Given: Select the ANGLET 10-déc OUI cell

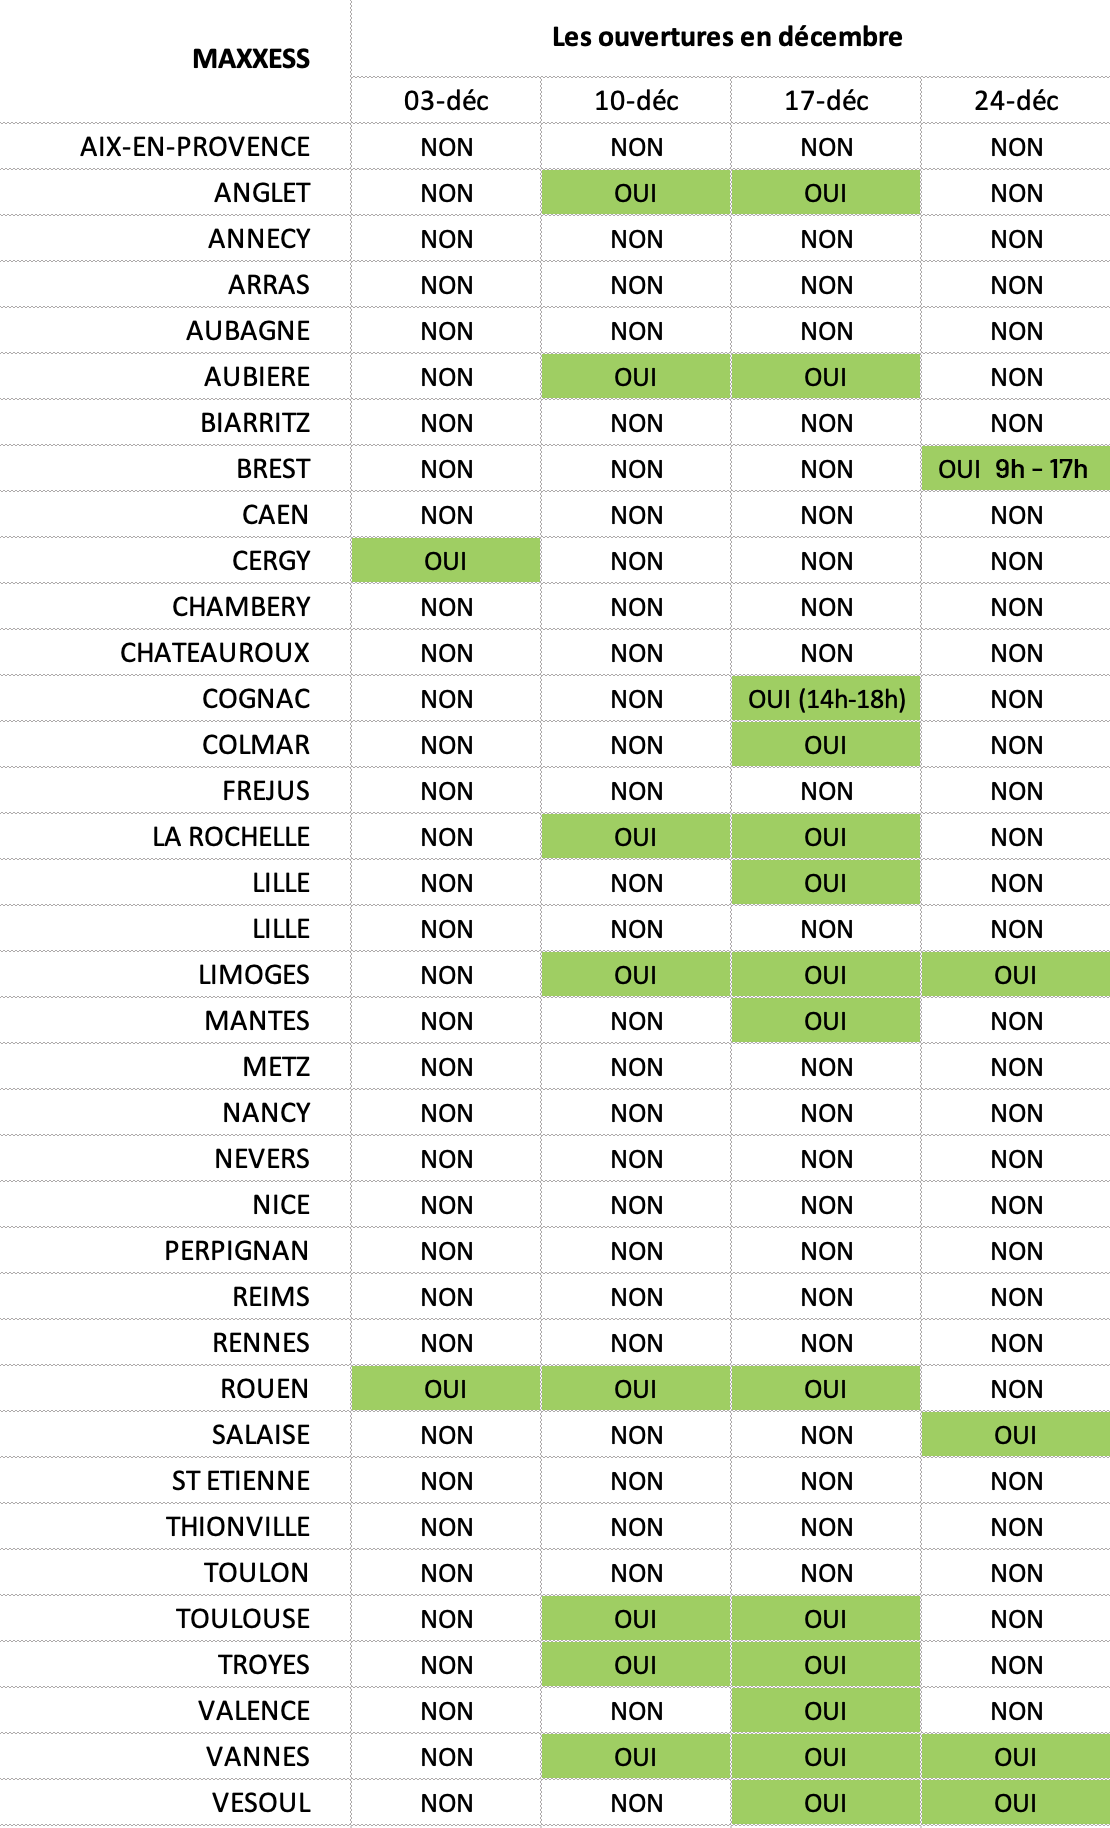Looking at the screenshot, I should [636, 192].
